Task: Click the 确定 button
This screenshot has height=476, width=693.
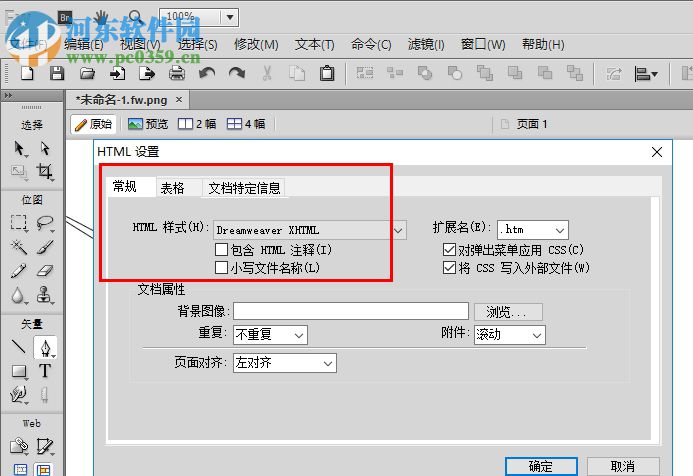Action: click(541, 466)
